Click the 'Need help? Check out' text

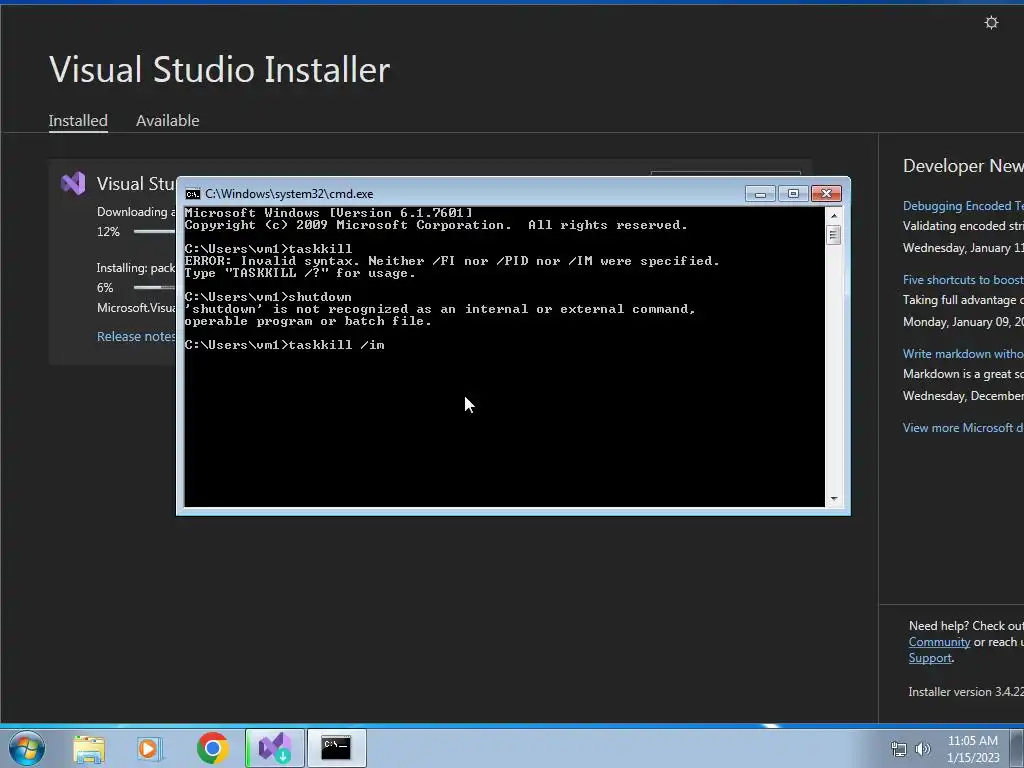tap(966, 626)
